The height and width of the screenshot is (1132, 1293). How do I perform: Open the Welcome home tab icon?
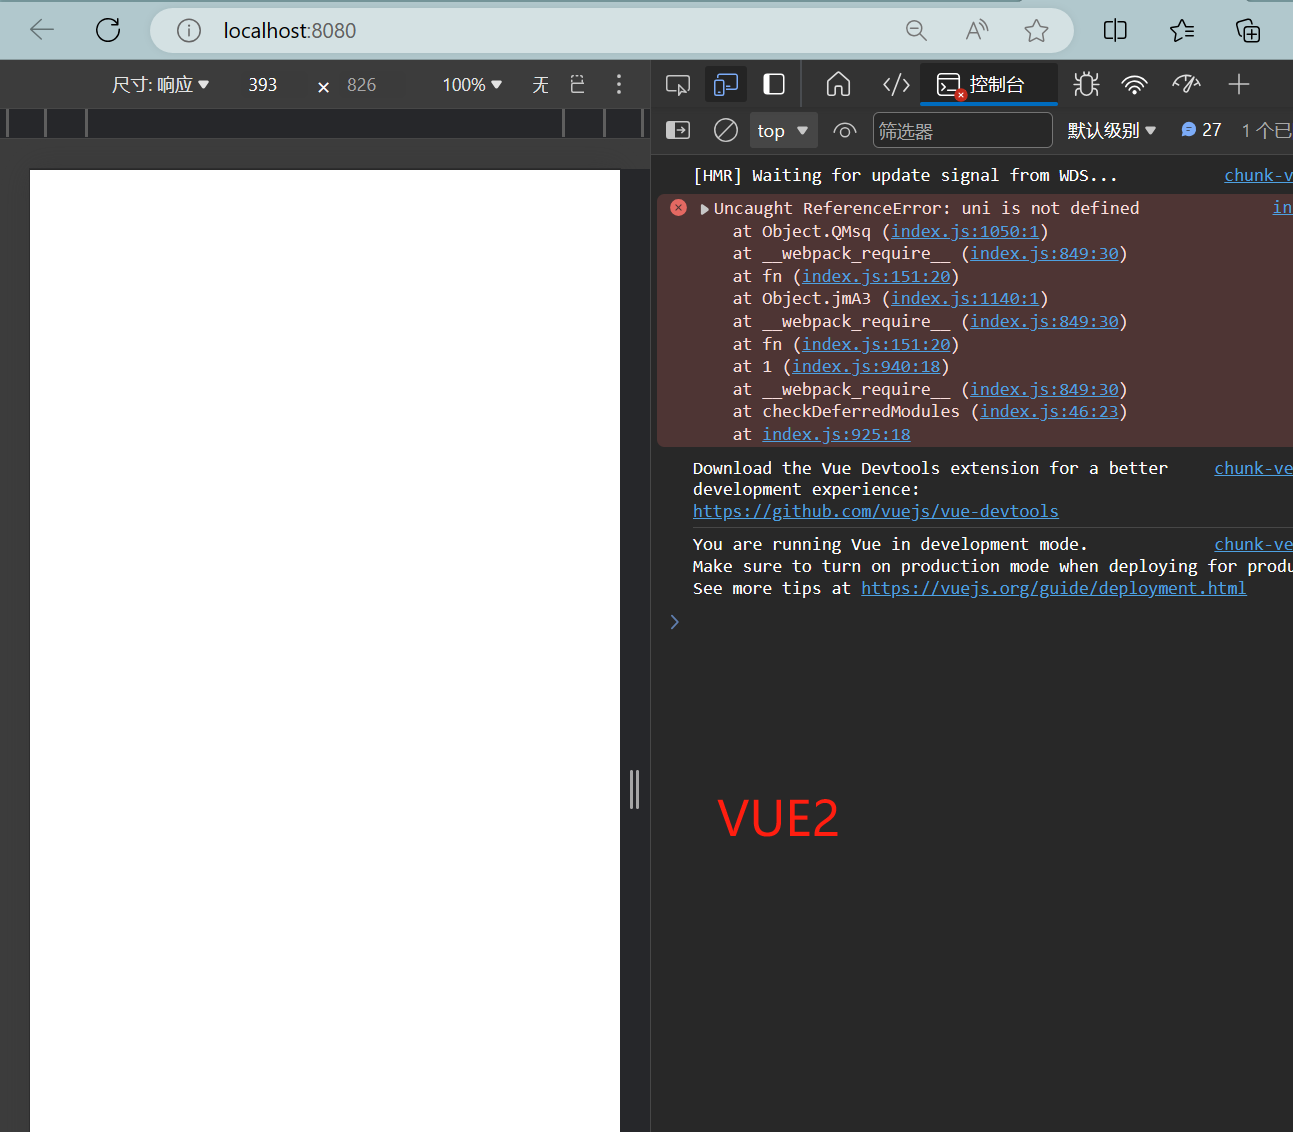coord(838,85)
